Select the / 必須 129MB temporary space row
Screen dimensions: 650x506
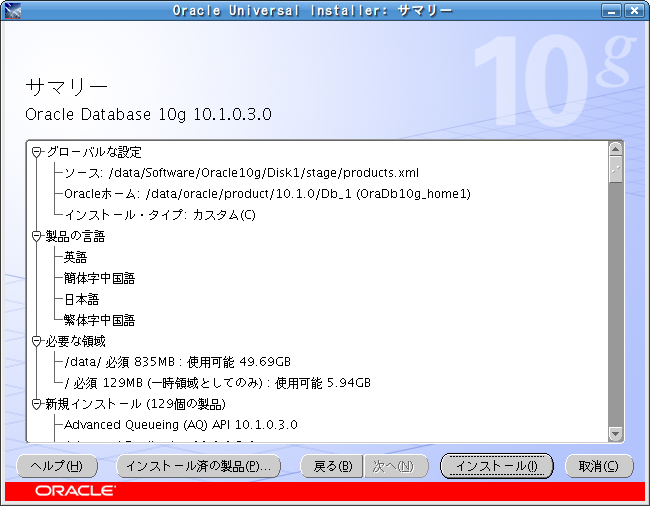tap(218, 383)
